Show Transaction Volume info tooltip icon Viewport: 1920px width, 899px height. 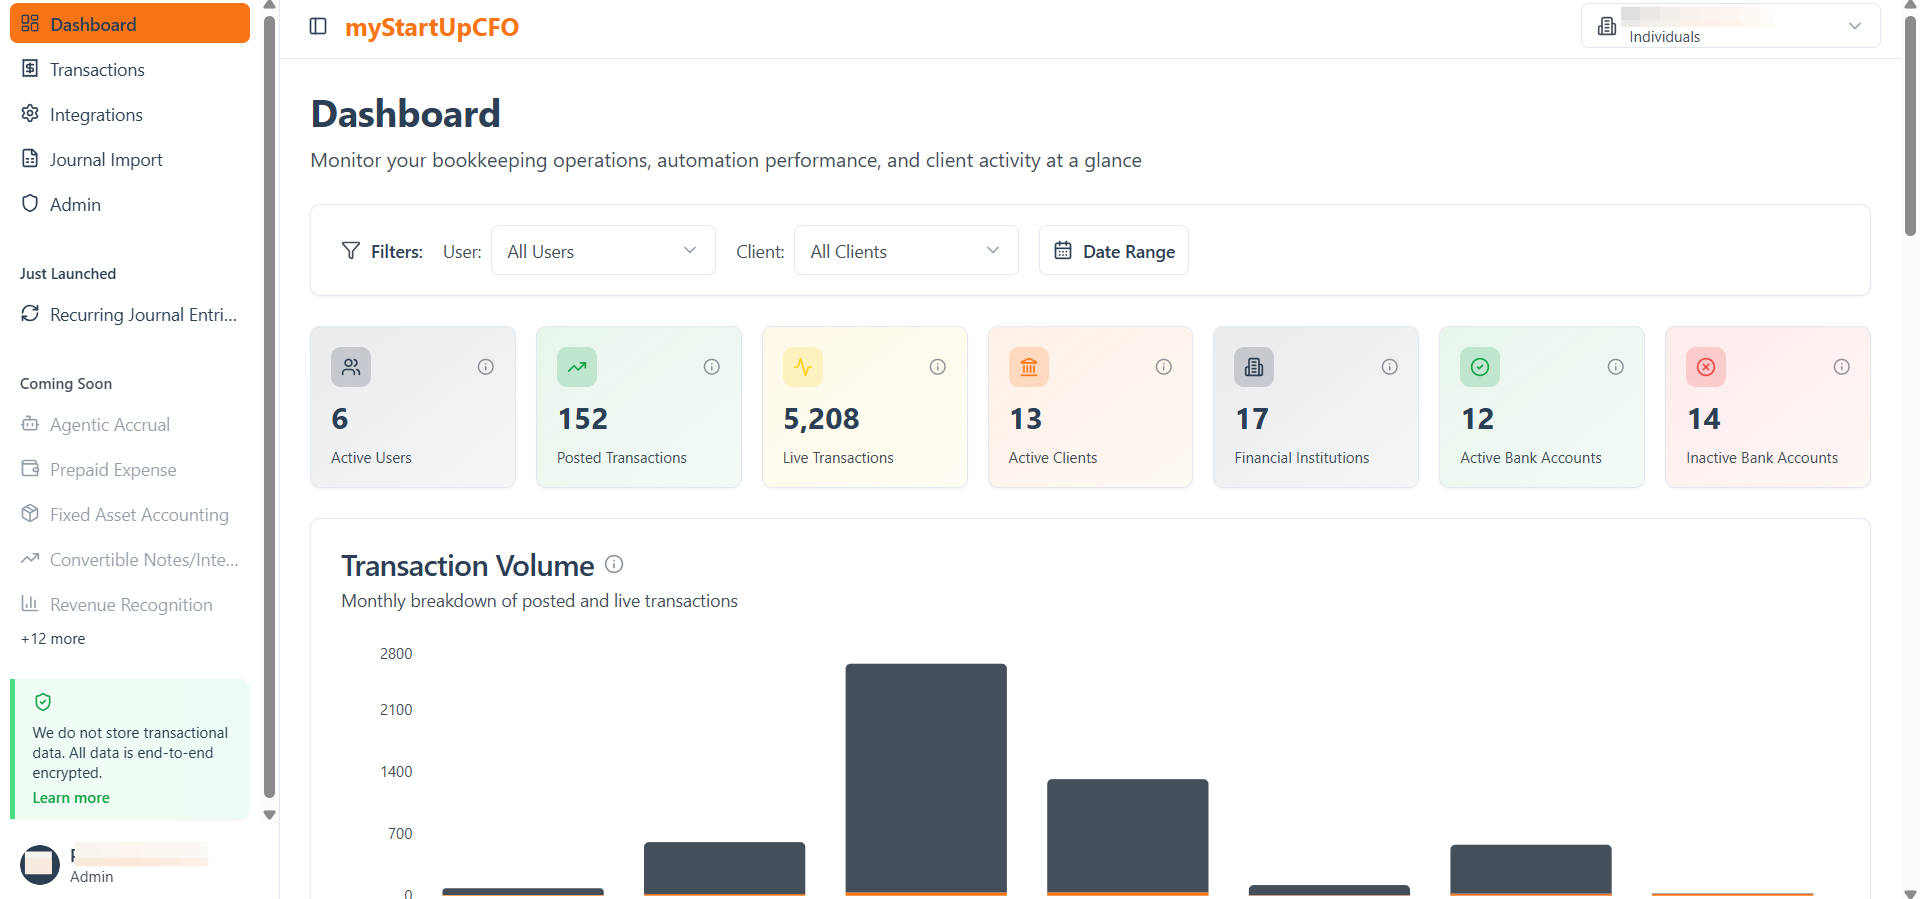pyautogui.click(x=615, y=564)
